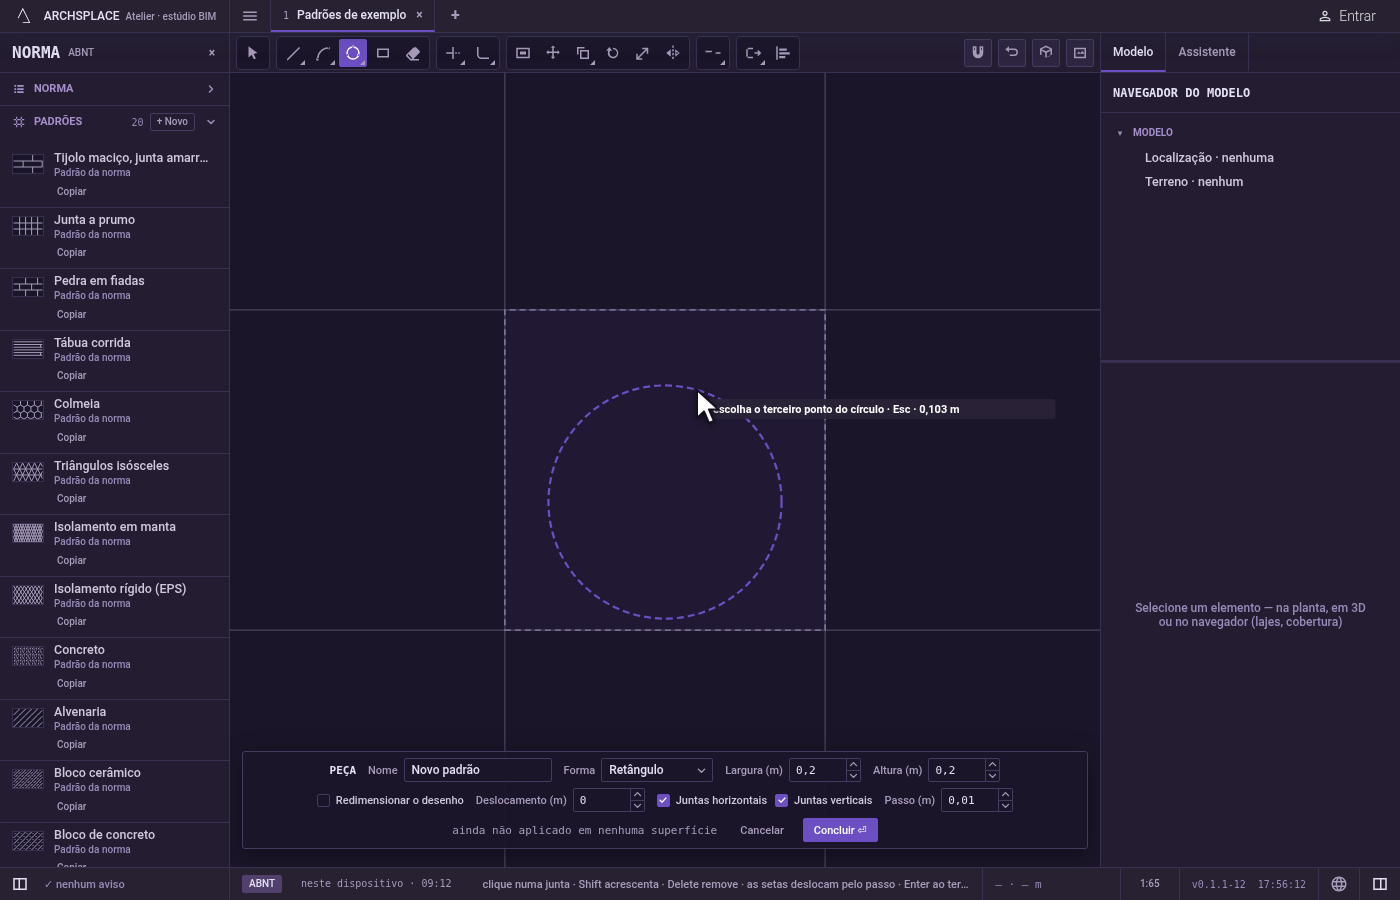Activate the scale tool
Viewport: 1400px width, 900px height.
[643, 53]
